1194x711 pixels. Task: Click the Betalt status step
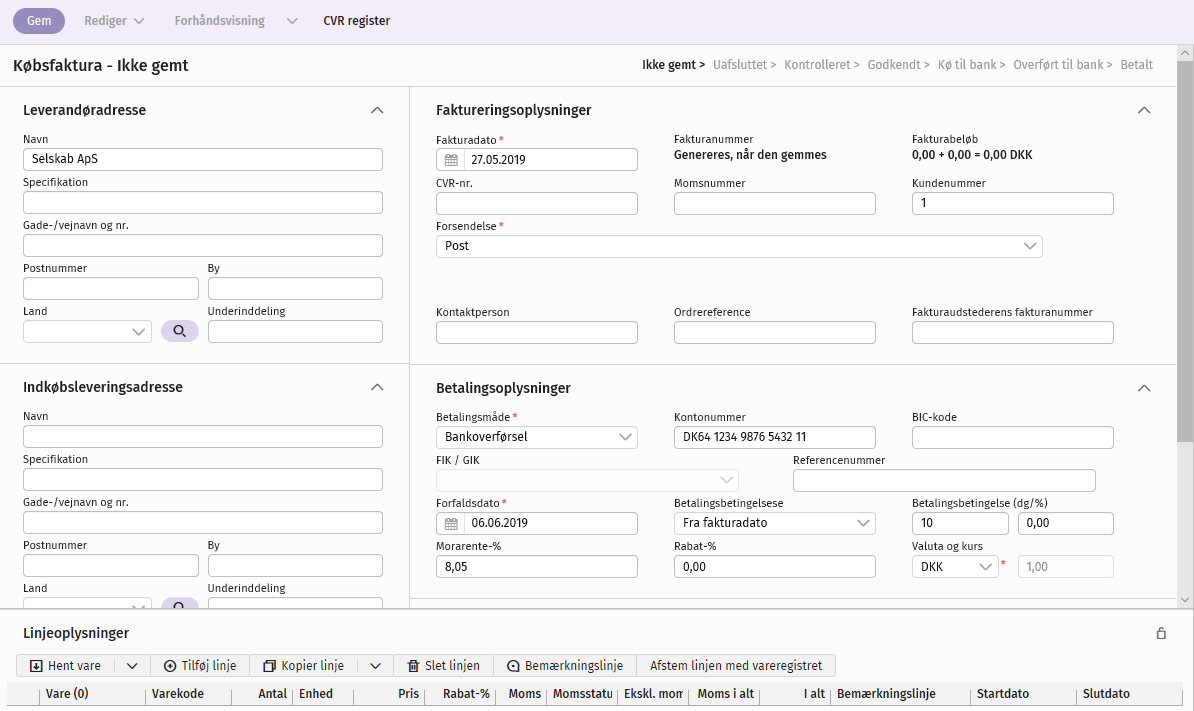[1137, 65]
